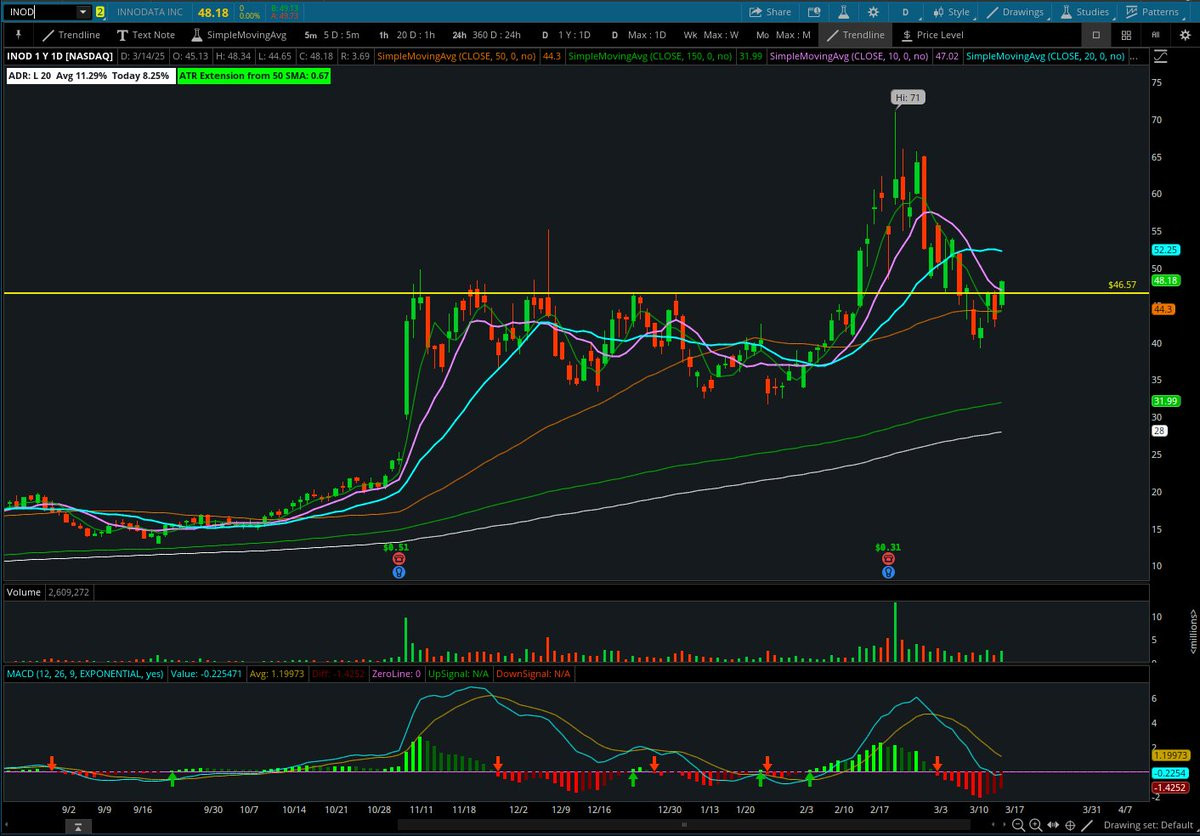The width and height of the screenshot is (1200, 836).
Task: Switch to D 1 Y : 1D timeframe
Action: click(567, 35)
